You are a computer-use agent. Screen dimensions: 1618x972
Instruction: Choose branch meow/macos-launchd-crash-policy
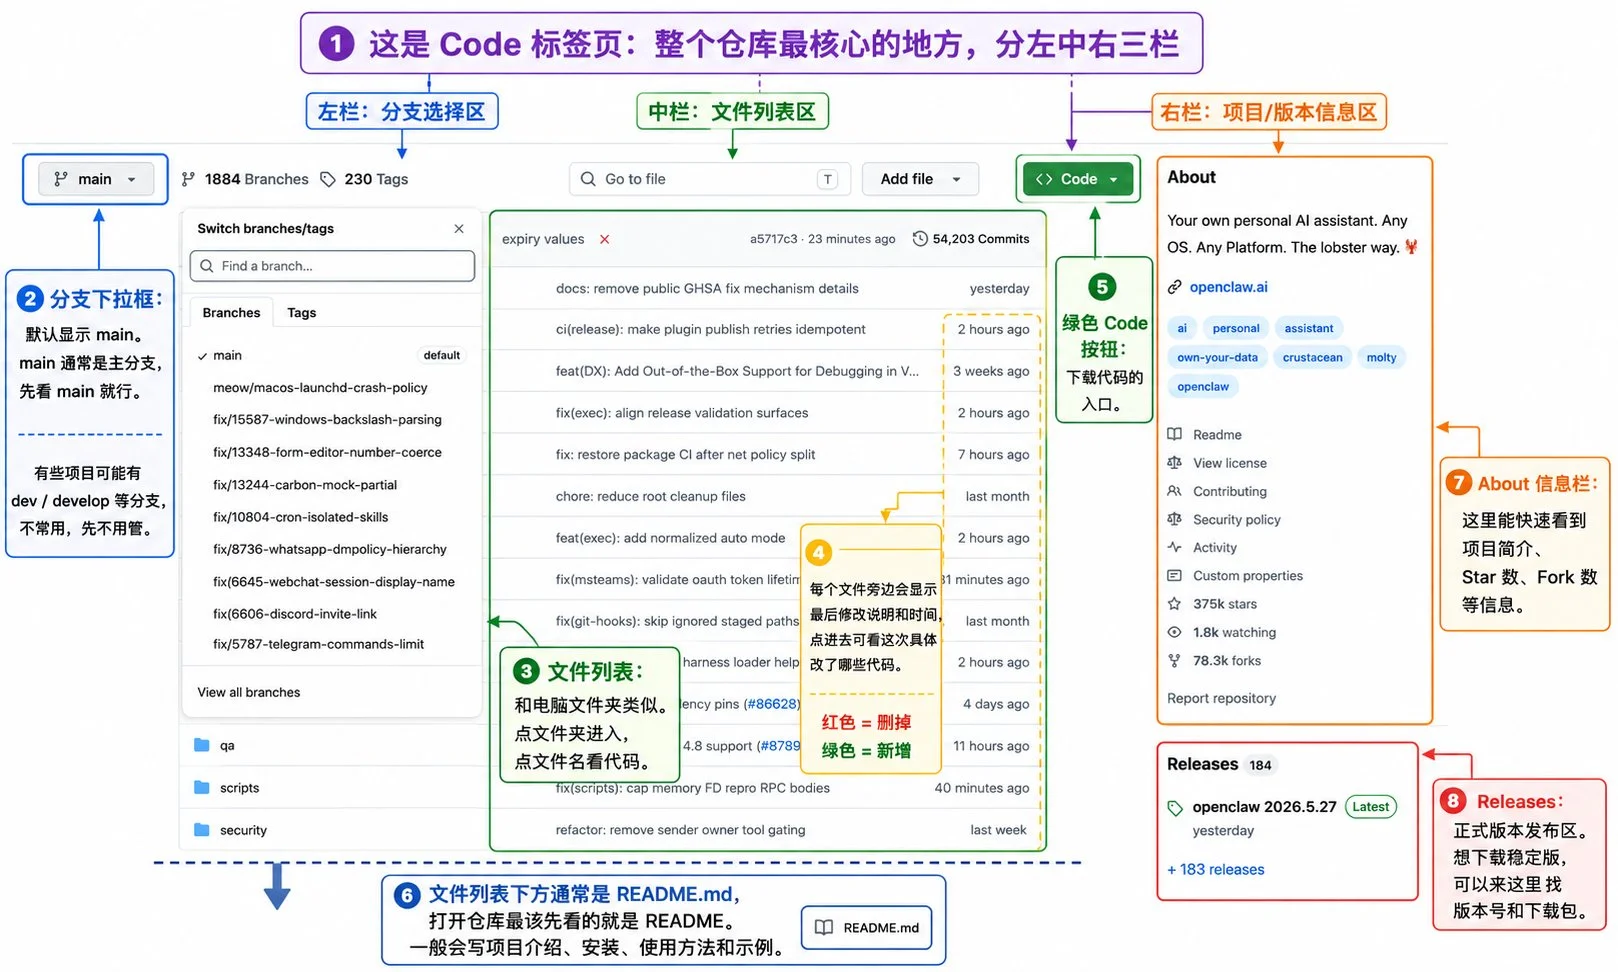point(320,388)
